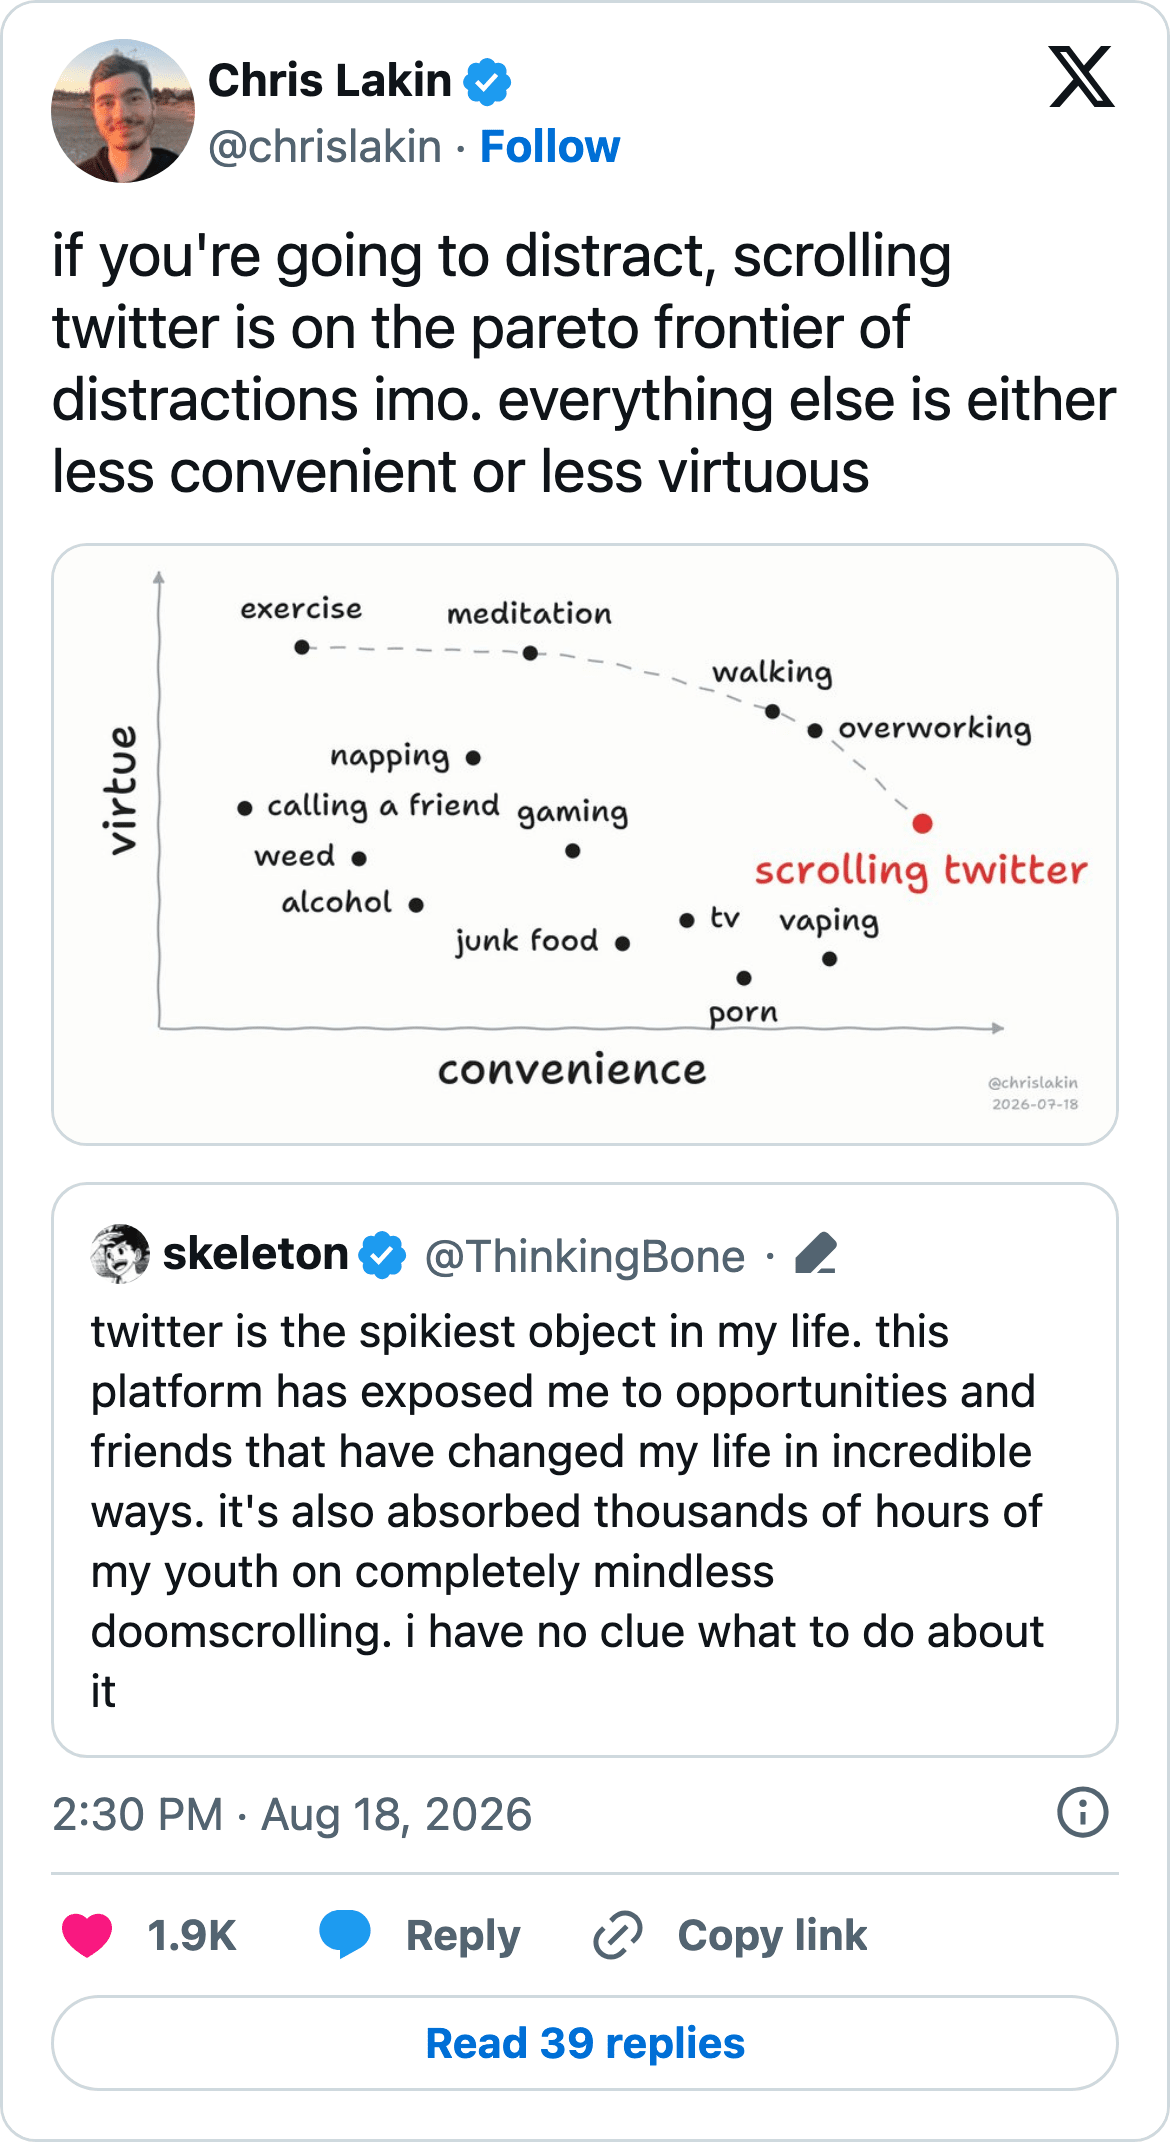The height and width of the screenshot is (2142, 1170).
Task: Click the copy link chain icon
Action: (617, 1934)
